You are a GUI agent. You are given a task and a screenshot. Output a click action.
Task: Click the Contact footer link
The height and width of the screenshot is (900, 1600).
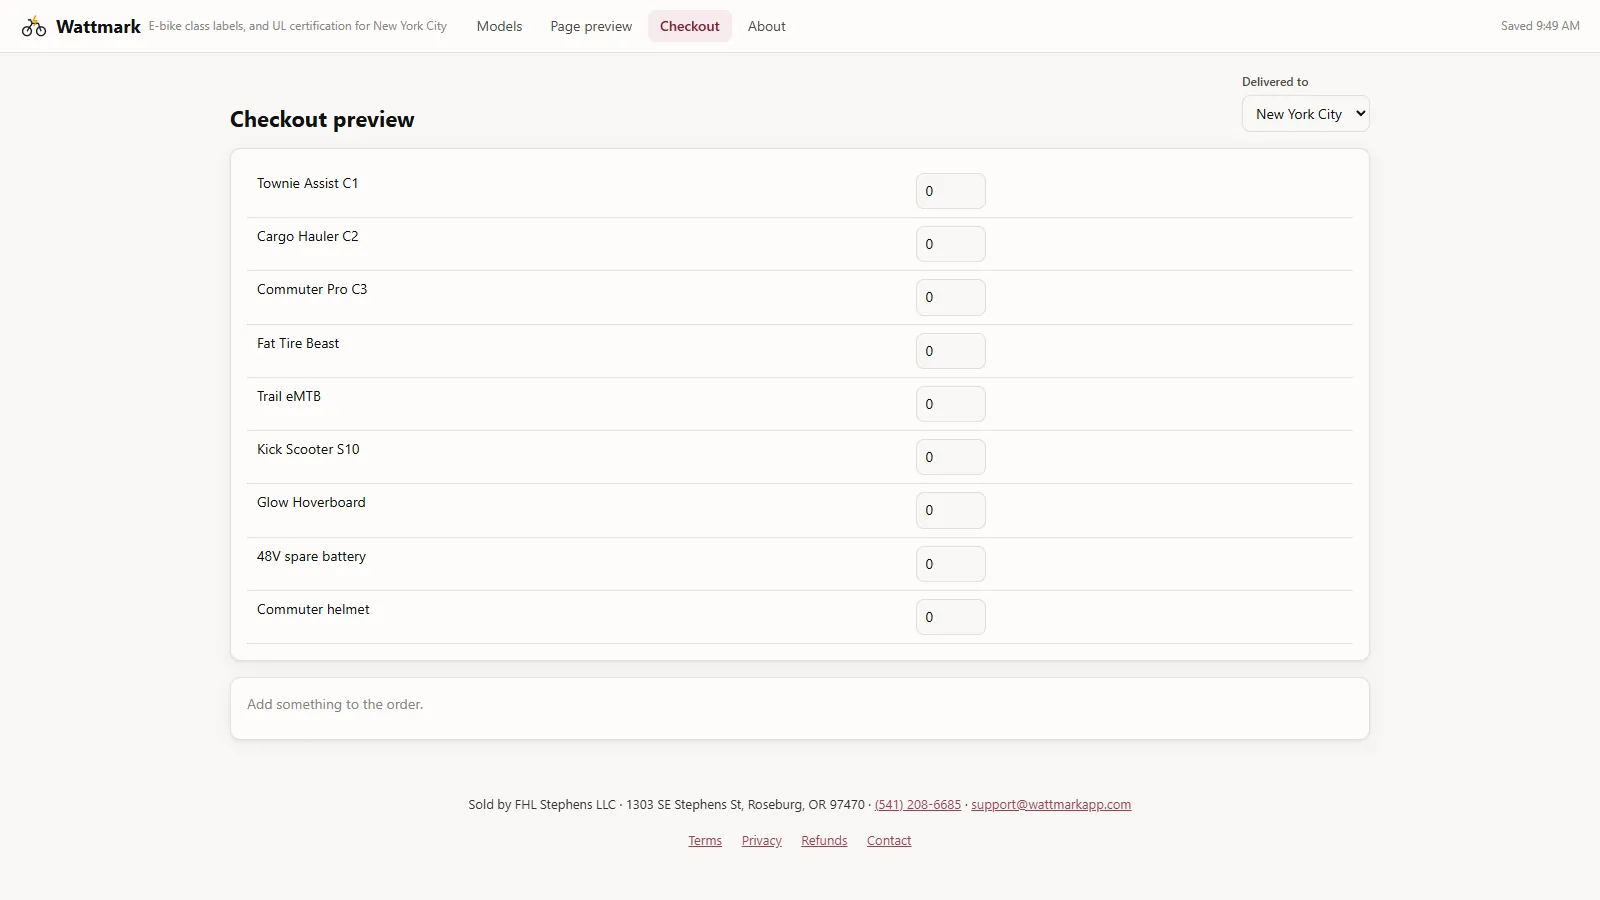tap(889, 841)
